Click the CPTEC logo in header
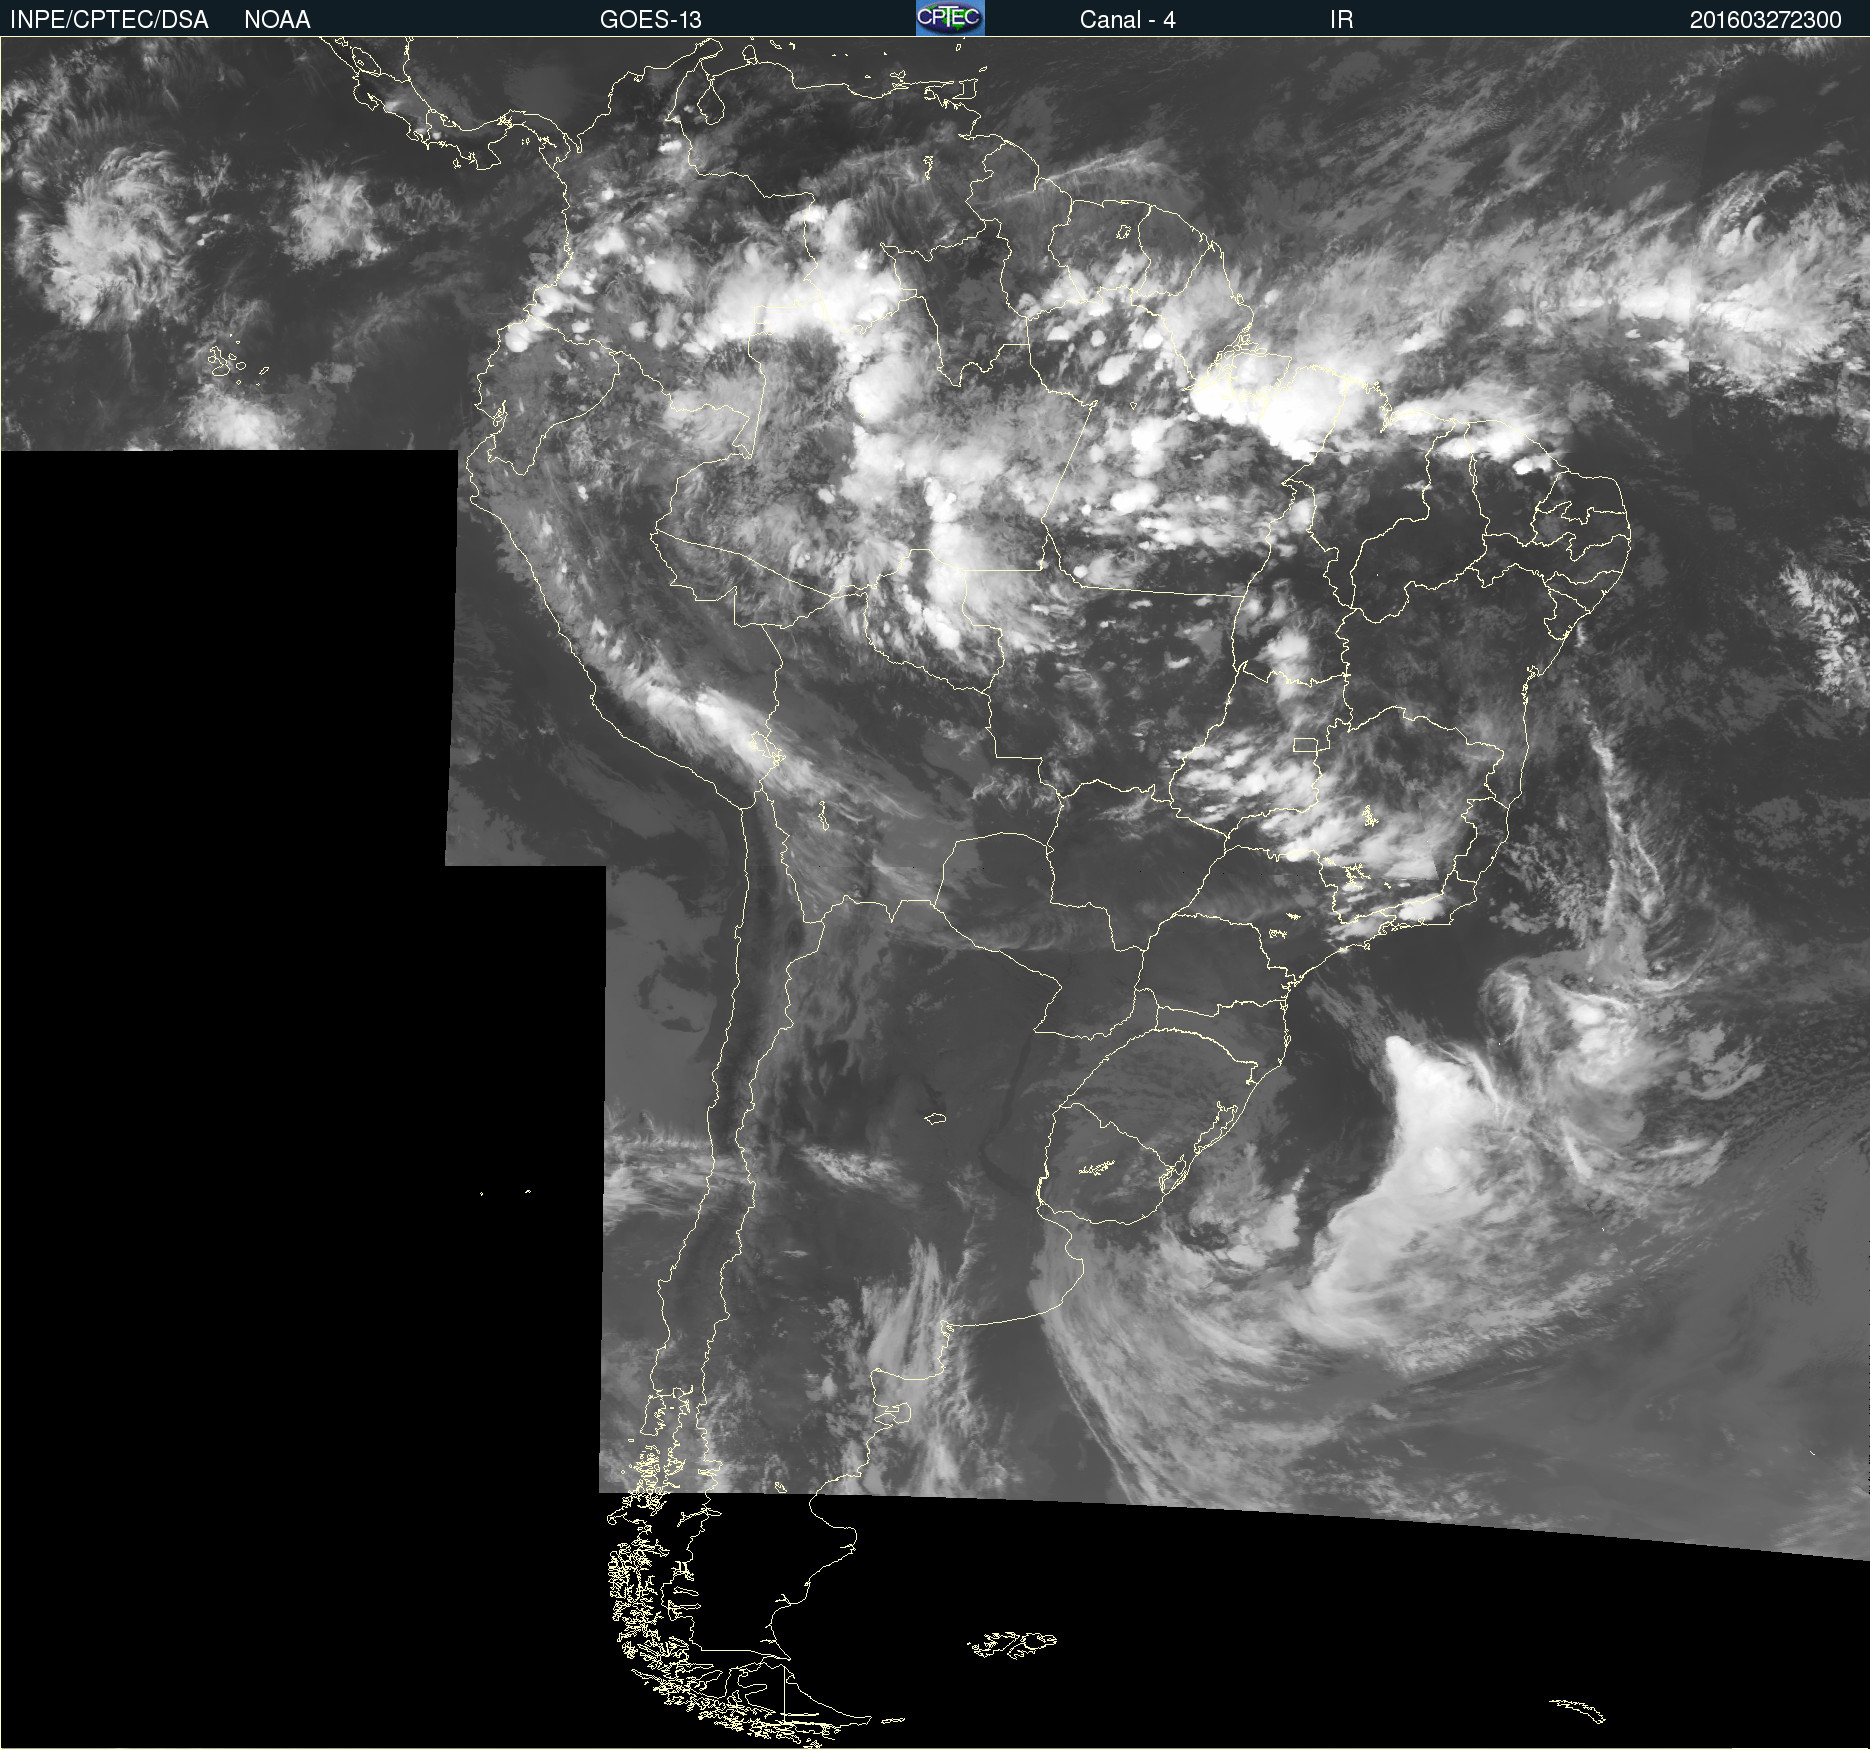 pos(950,18)
